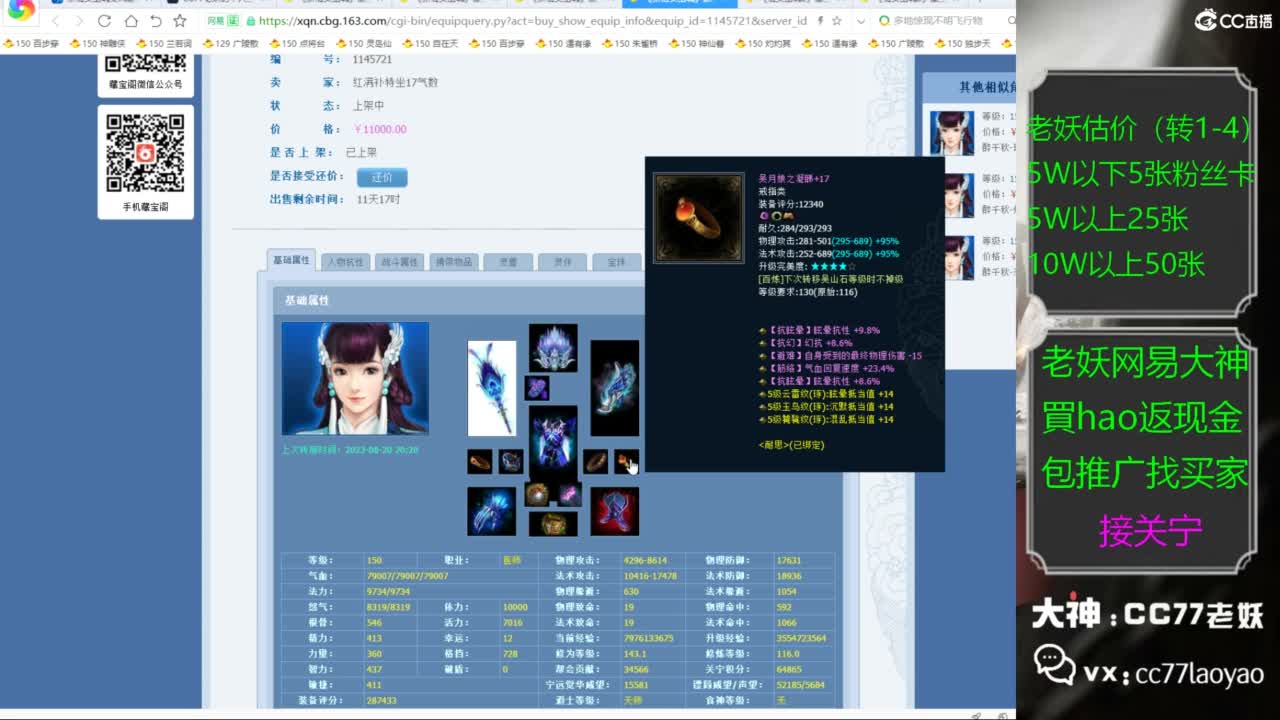Click the remaining time text 11天17时
The height and width of the screenshot is (720, 1280).
378,199
